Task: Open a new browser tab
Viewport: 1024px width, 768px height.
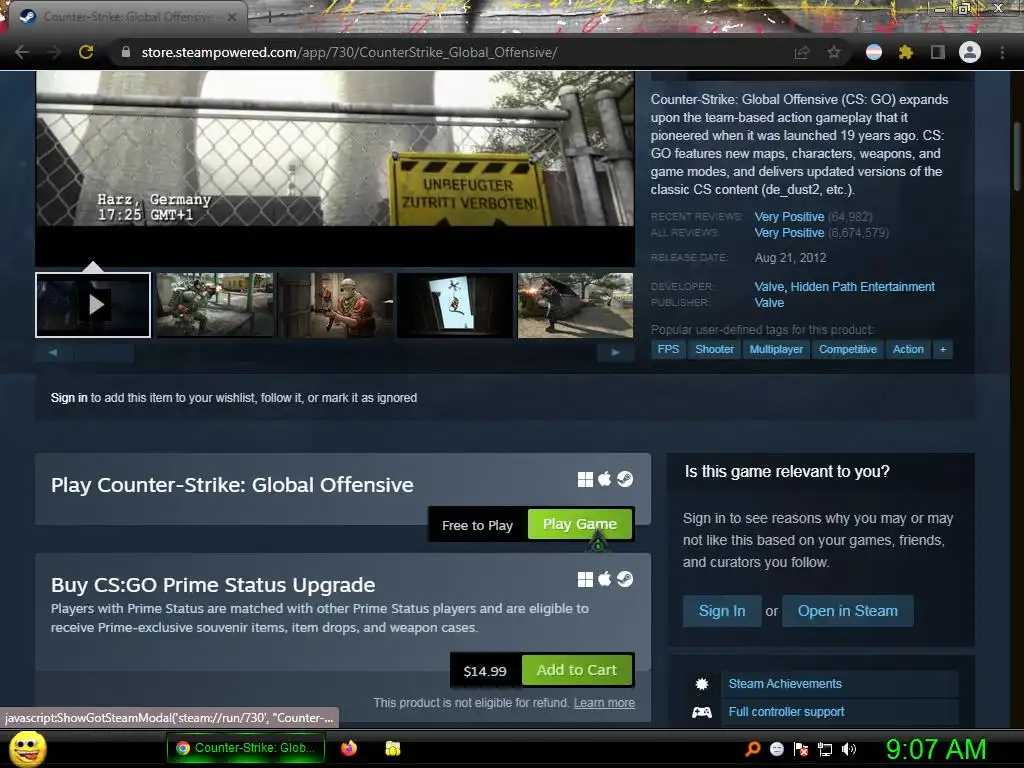Action: 268,17
